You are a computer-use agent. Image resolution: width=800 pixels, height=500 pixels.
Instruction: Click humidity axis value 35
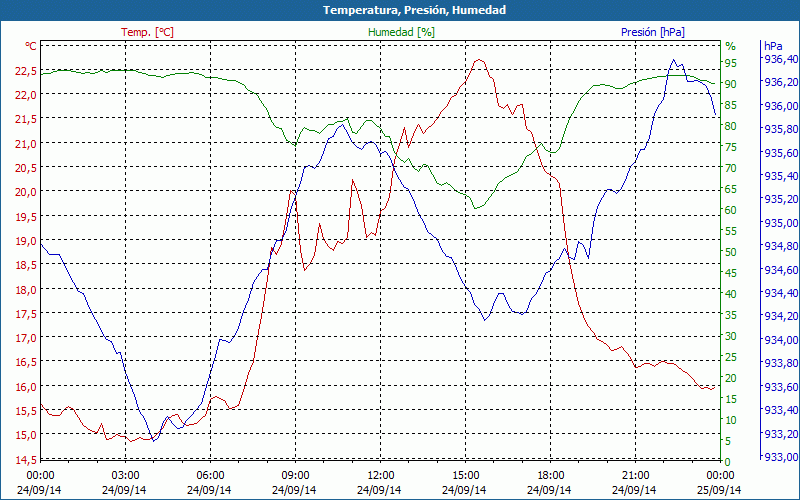[731, 315]
